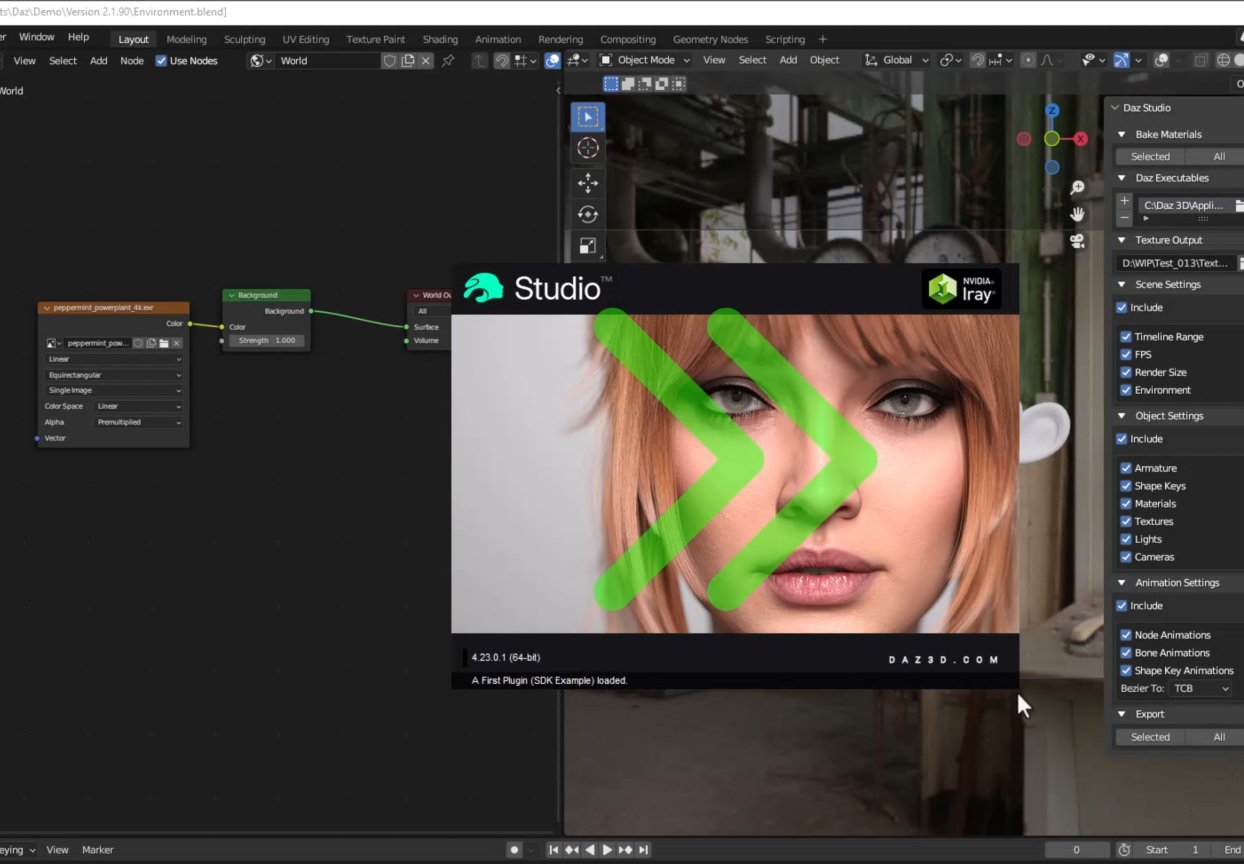
Task: Open the Equirectangular projection dropdown
Action: tap(114, 375)
